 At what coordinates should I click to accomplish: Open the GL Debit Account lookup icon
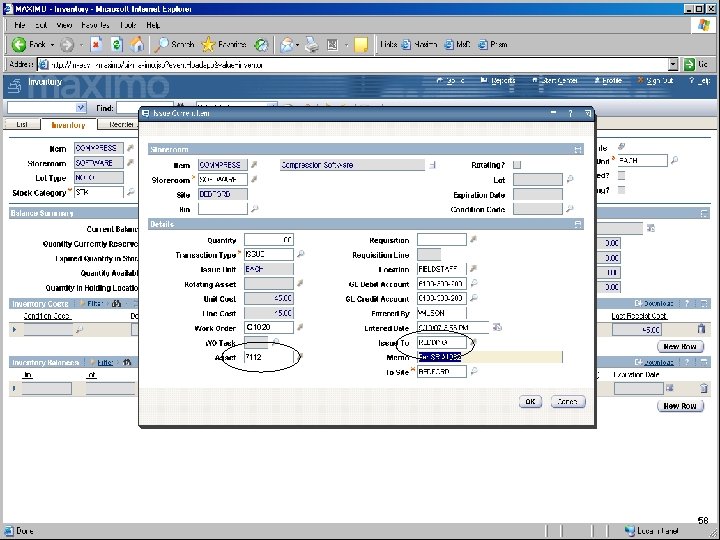coord(474,283)
